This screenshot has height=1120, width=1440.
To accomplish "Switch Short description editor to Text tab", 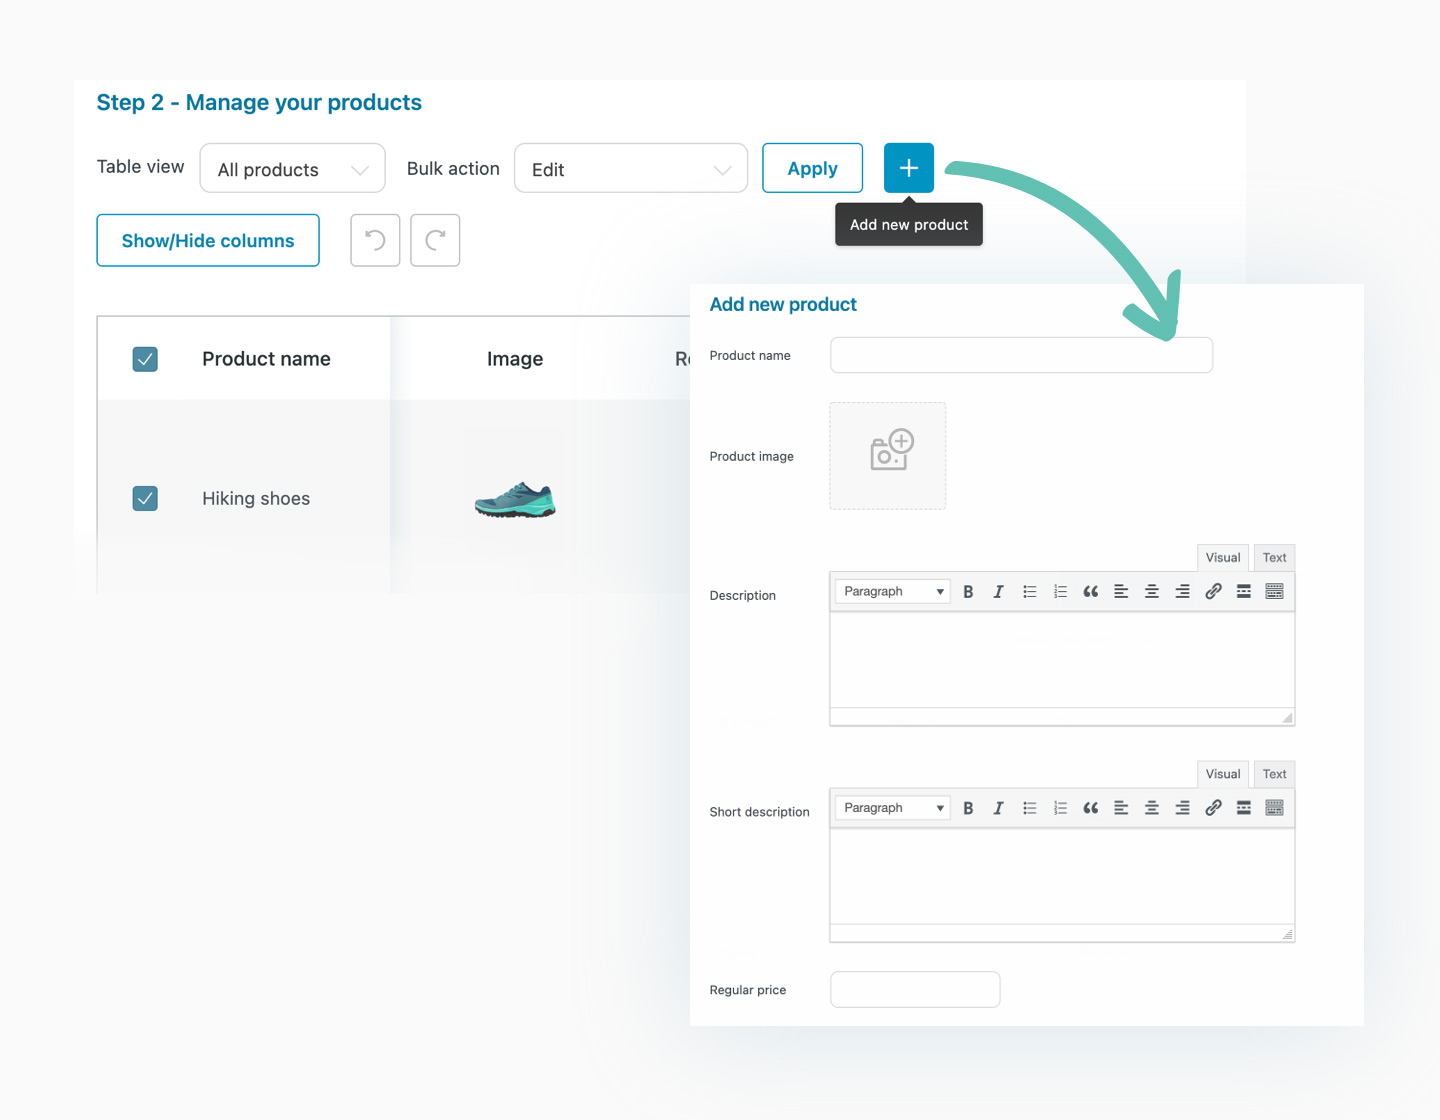I will (1274, 774).
